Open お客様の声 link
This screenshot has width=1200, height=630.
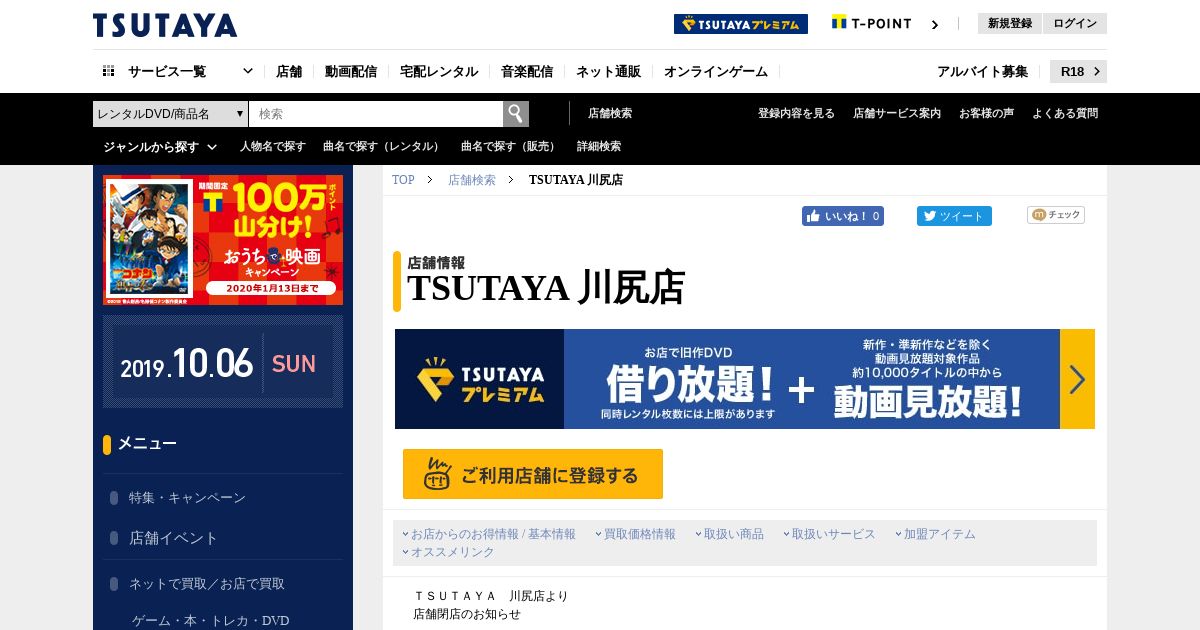coord(986,114)
